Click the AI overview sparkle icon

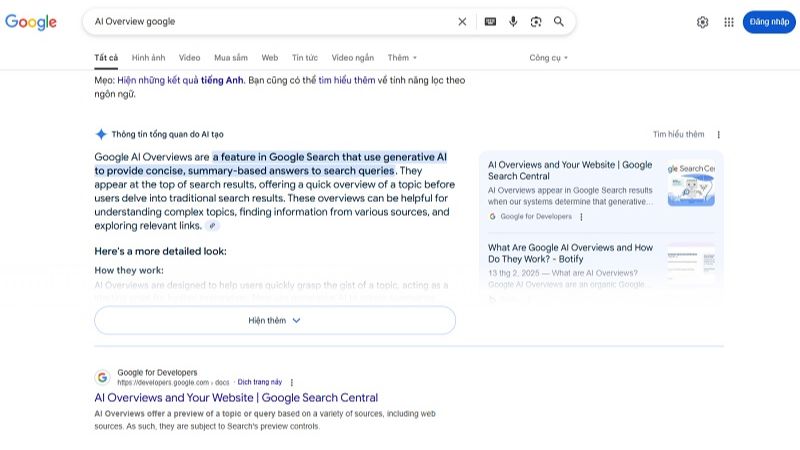click(x=101, y=134)
